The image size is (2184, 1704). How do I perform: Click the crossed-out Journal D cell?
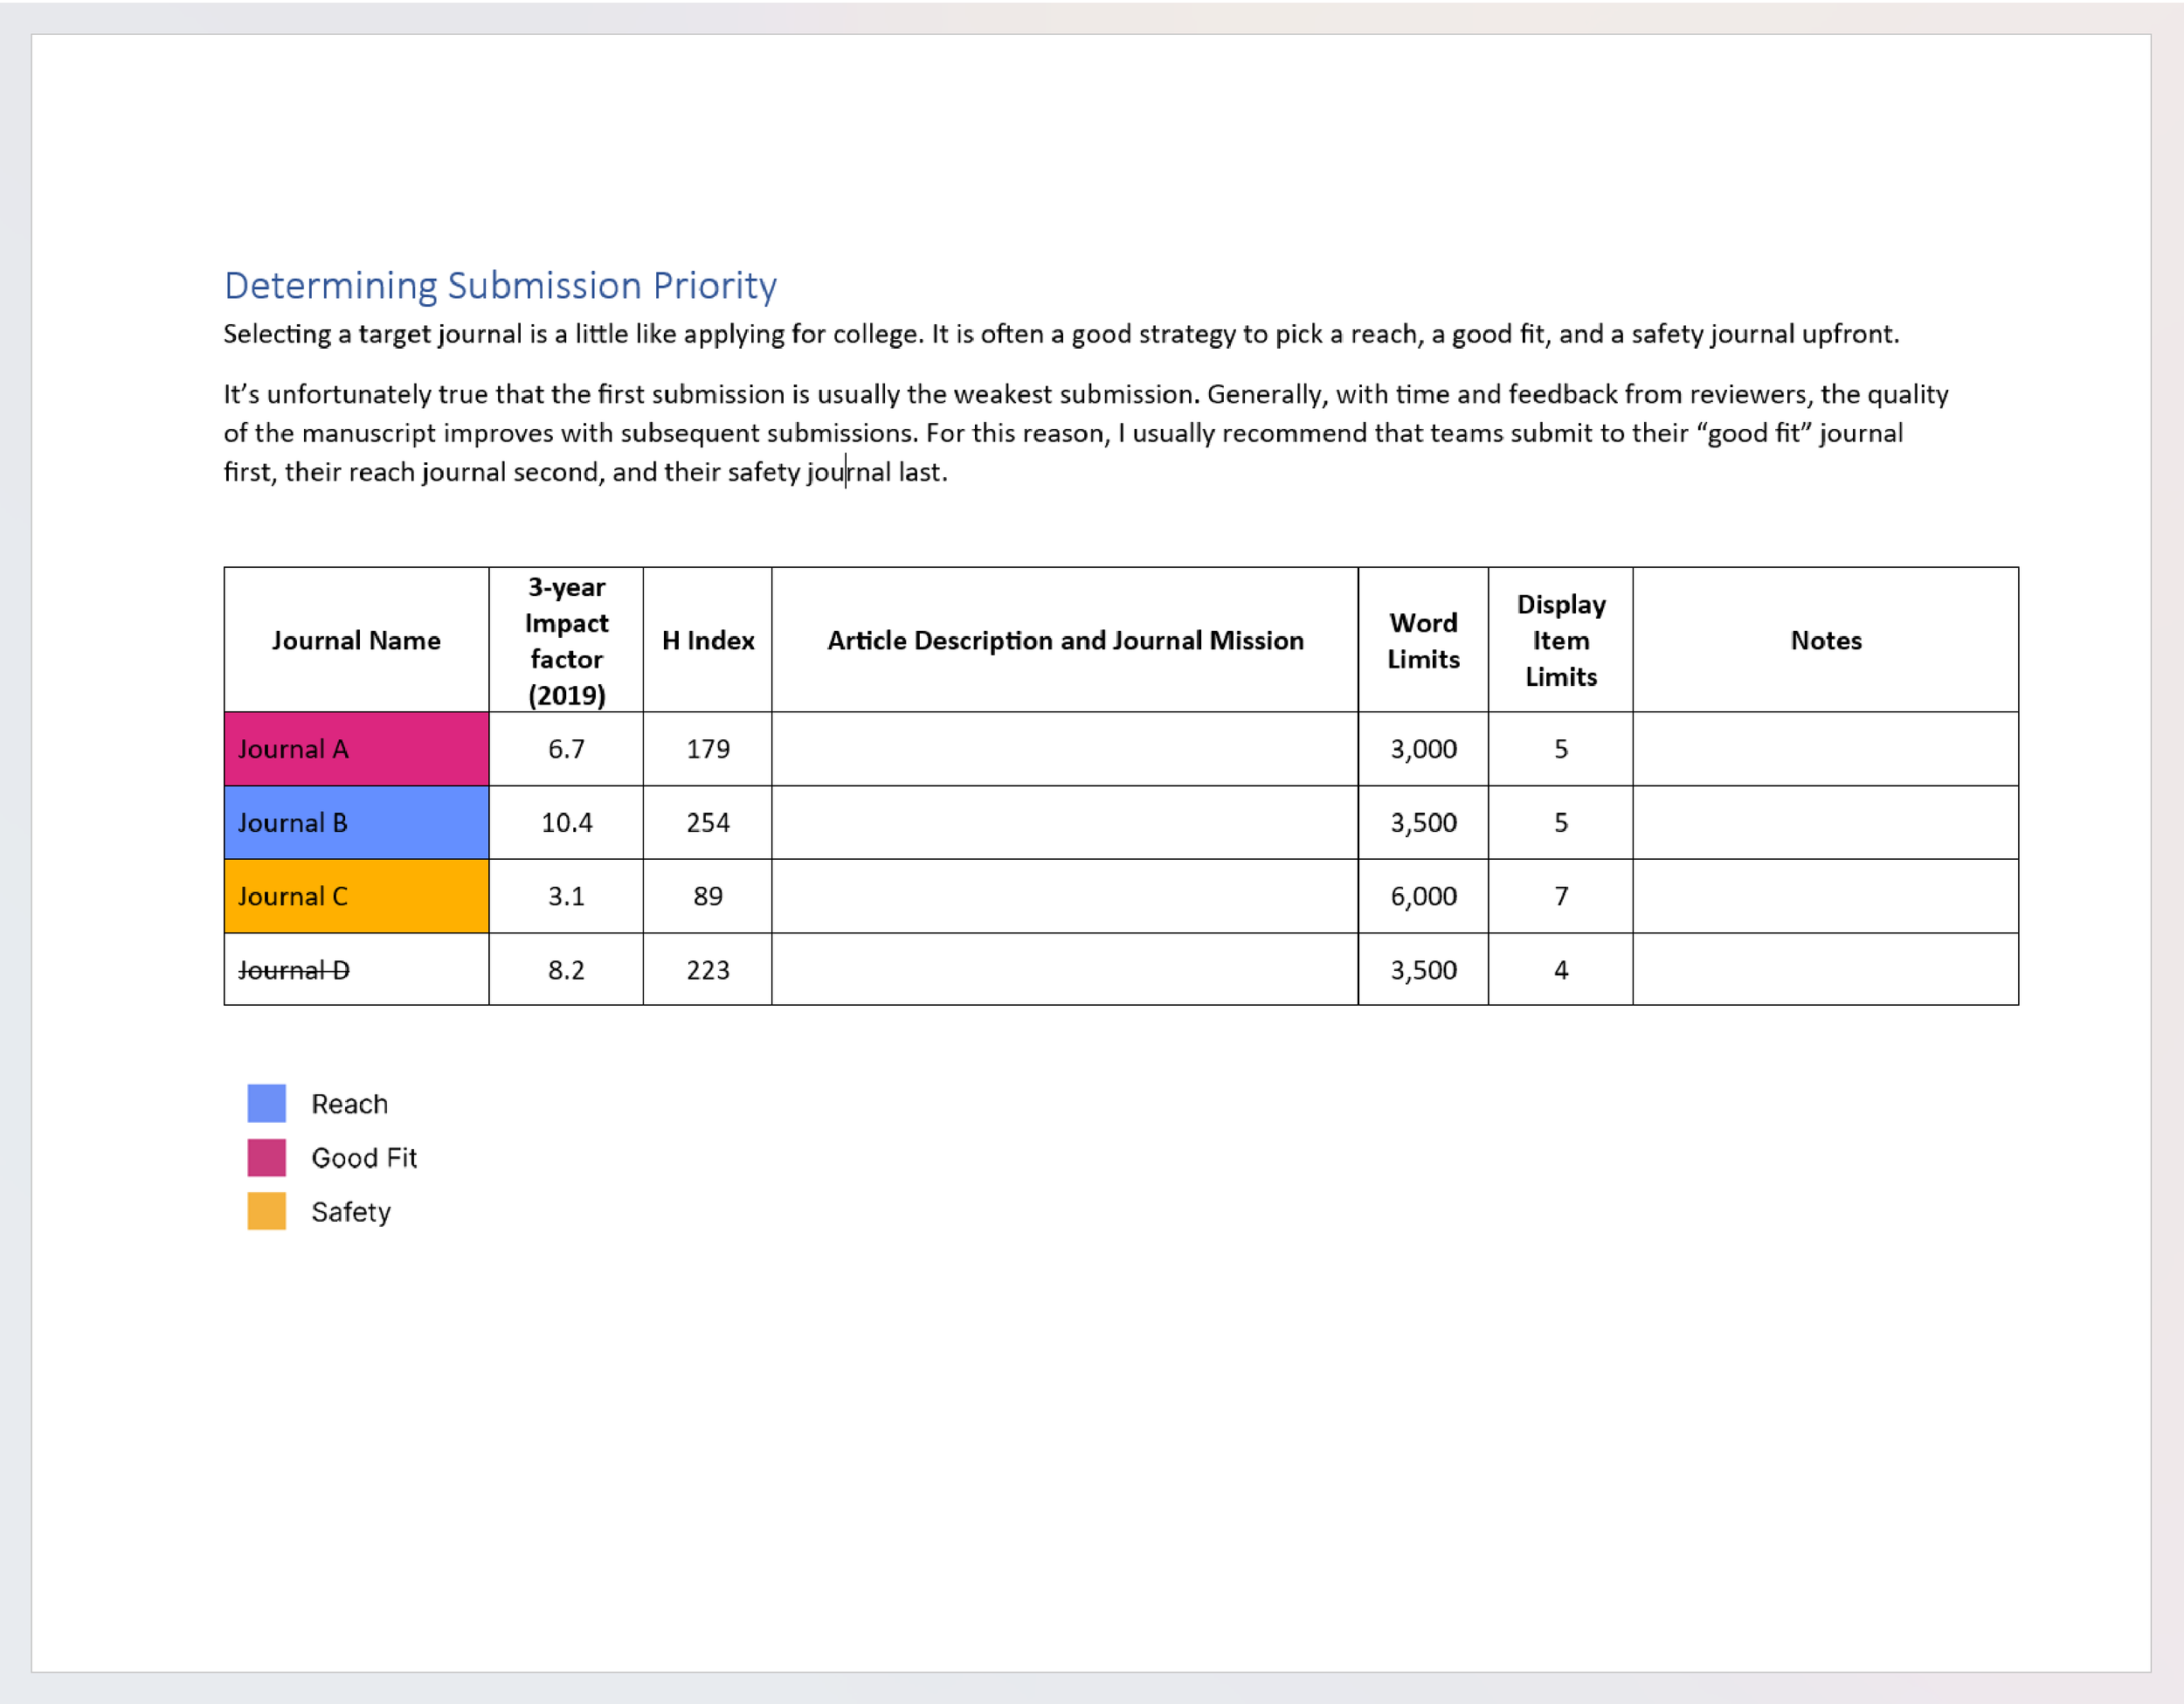click(x=356, y=970)
